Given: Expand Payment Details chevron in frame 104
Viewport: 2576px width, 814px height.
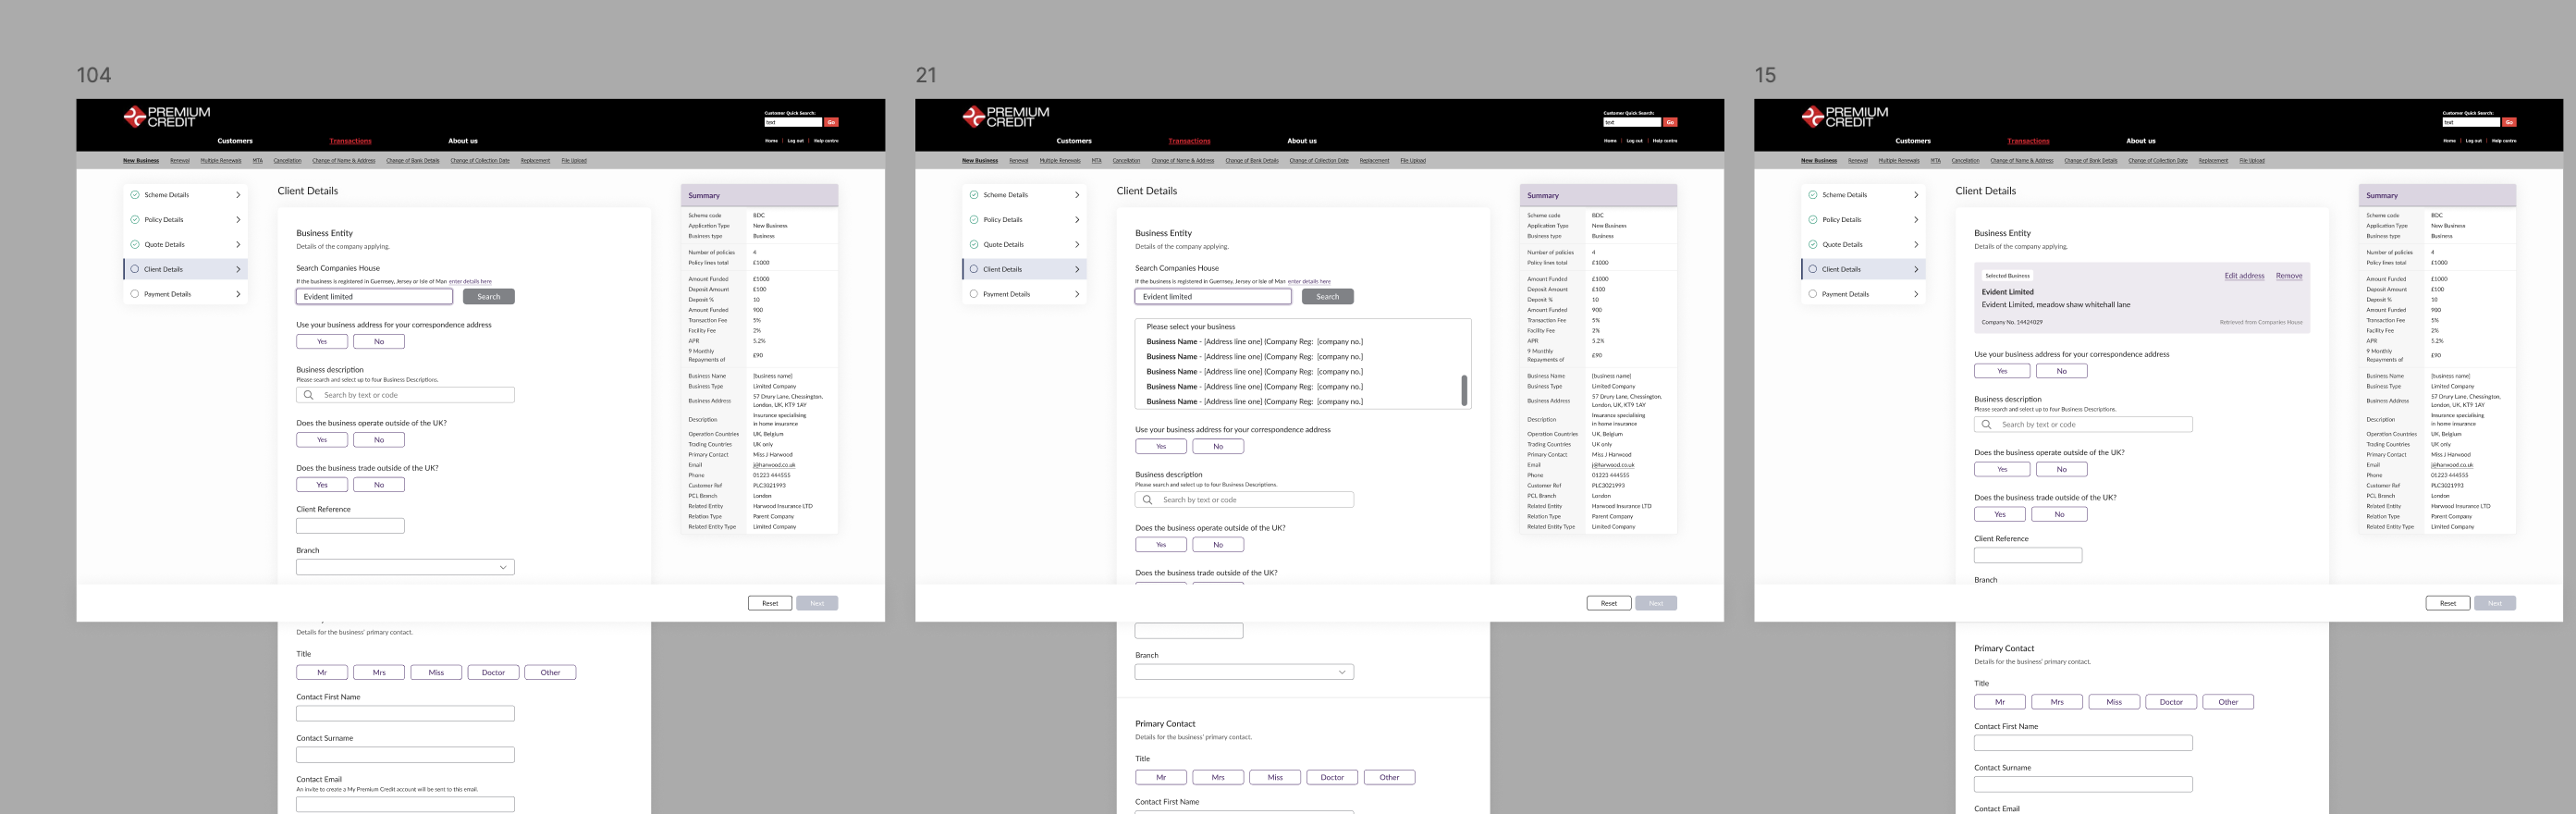Looking at the screenshot, I should pyautogui.click(x=238, y=294).
